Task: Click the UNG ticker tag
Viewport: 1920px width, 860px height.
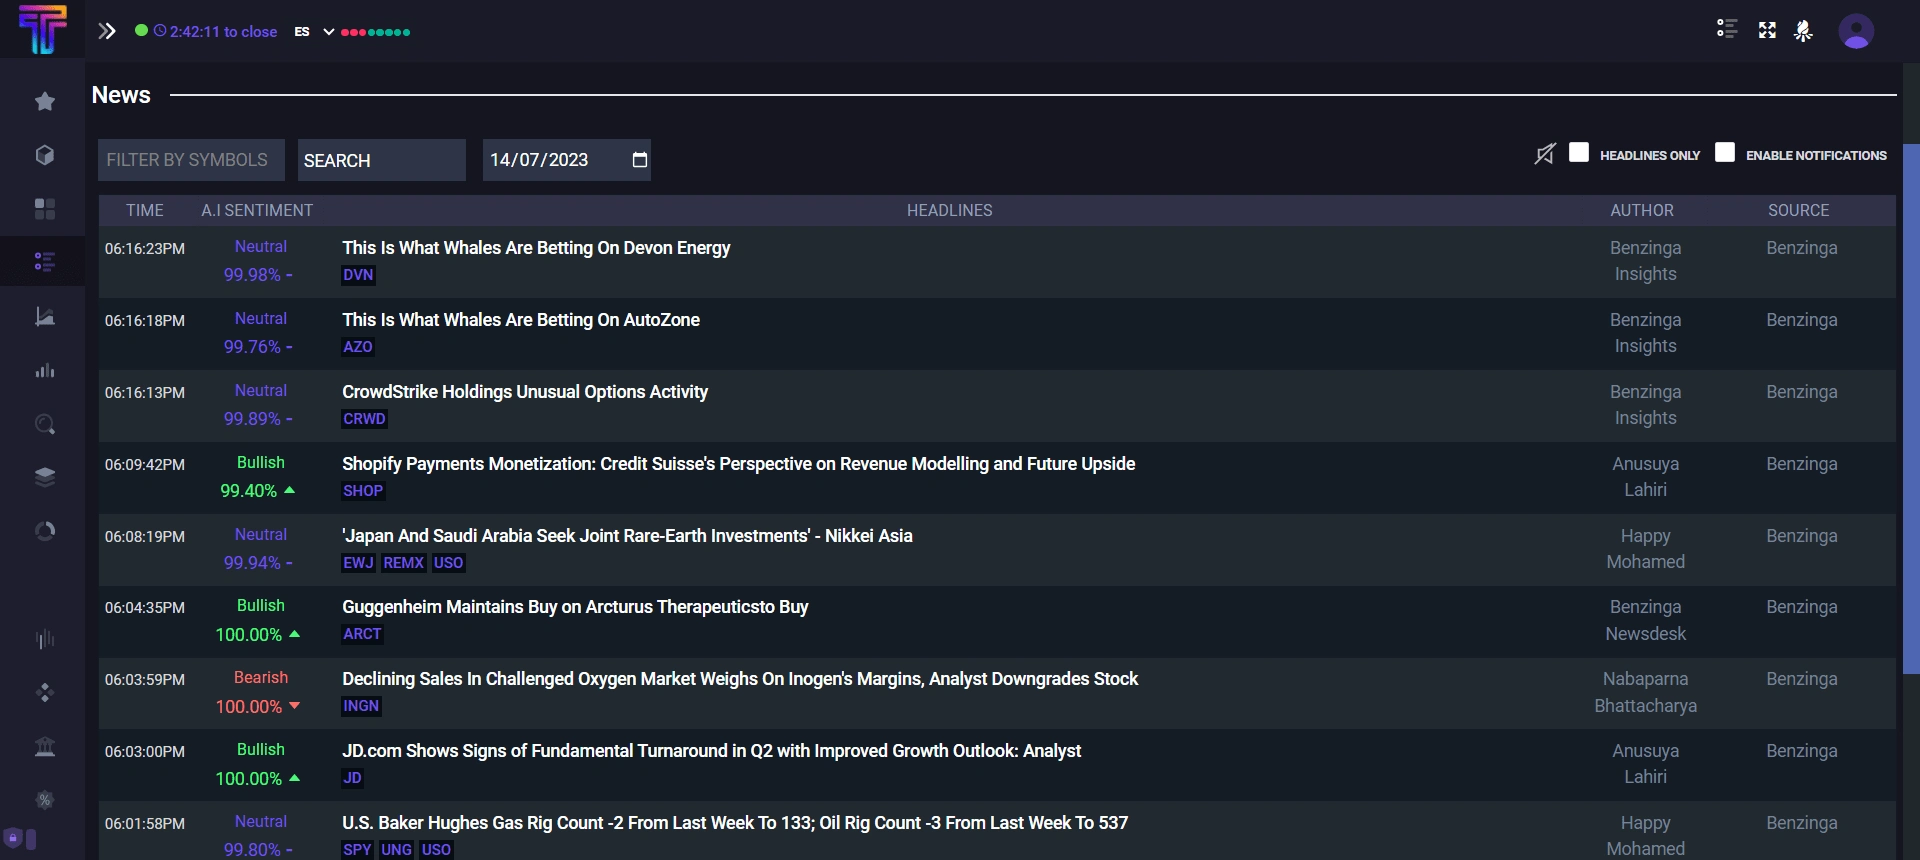Action: (396, 850)
